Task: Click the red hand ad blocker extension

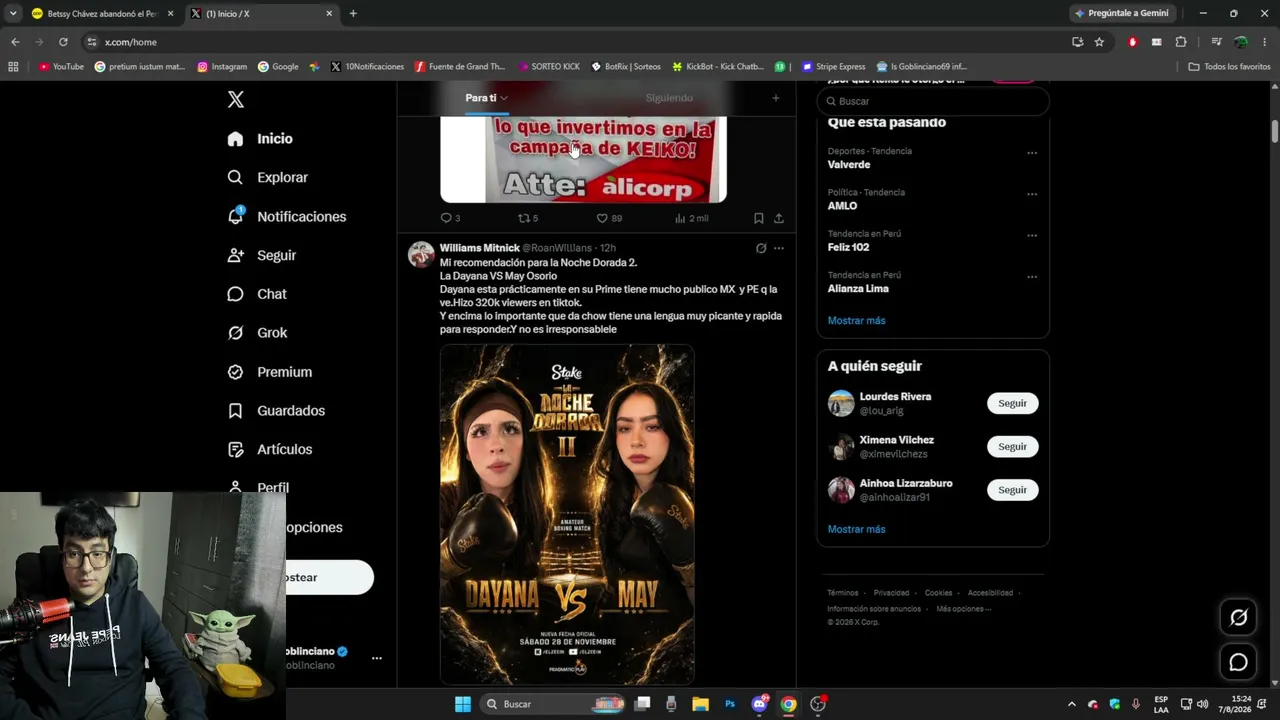Action: [x=1132, y=42]
